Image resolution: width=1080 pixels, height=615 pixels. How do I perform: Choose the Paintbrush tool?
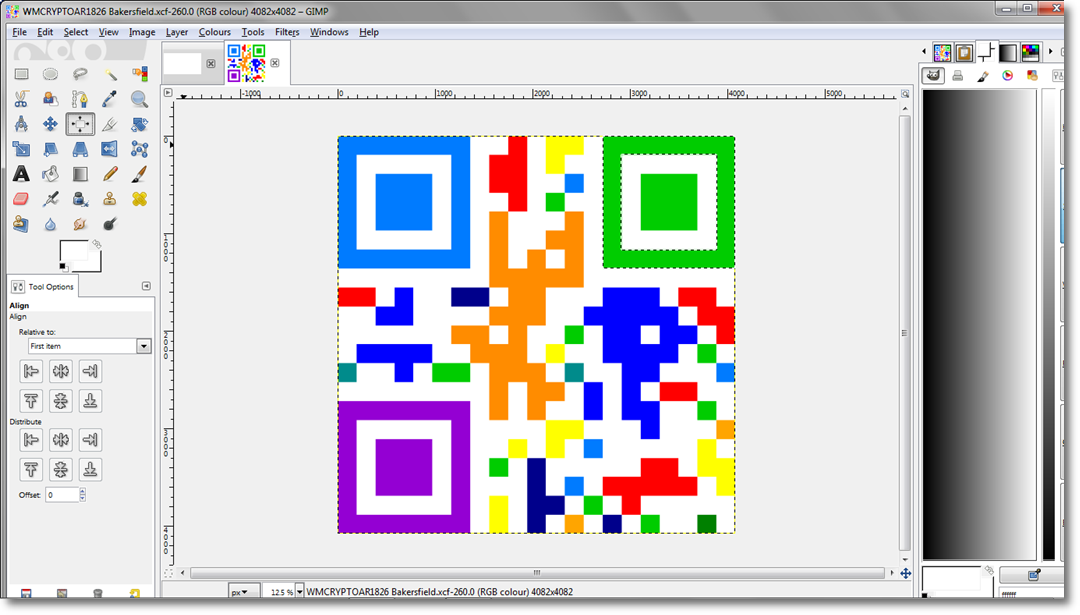pos(139,174)
